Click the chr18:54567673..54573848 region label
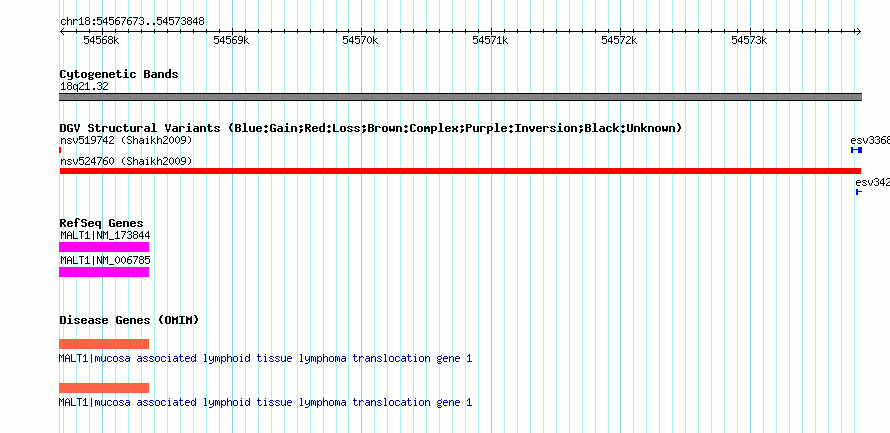The image size is (890, 433). 132,22
